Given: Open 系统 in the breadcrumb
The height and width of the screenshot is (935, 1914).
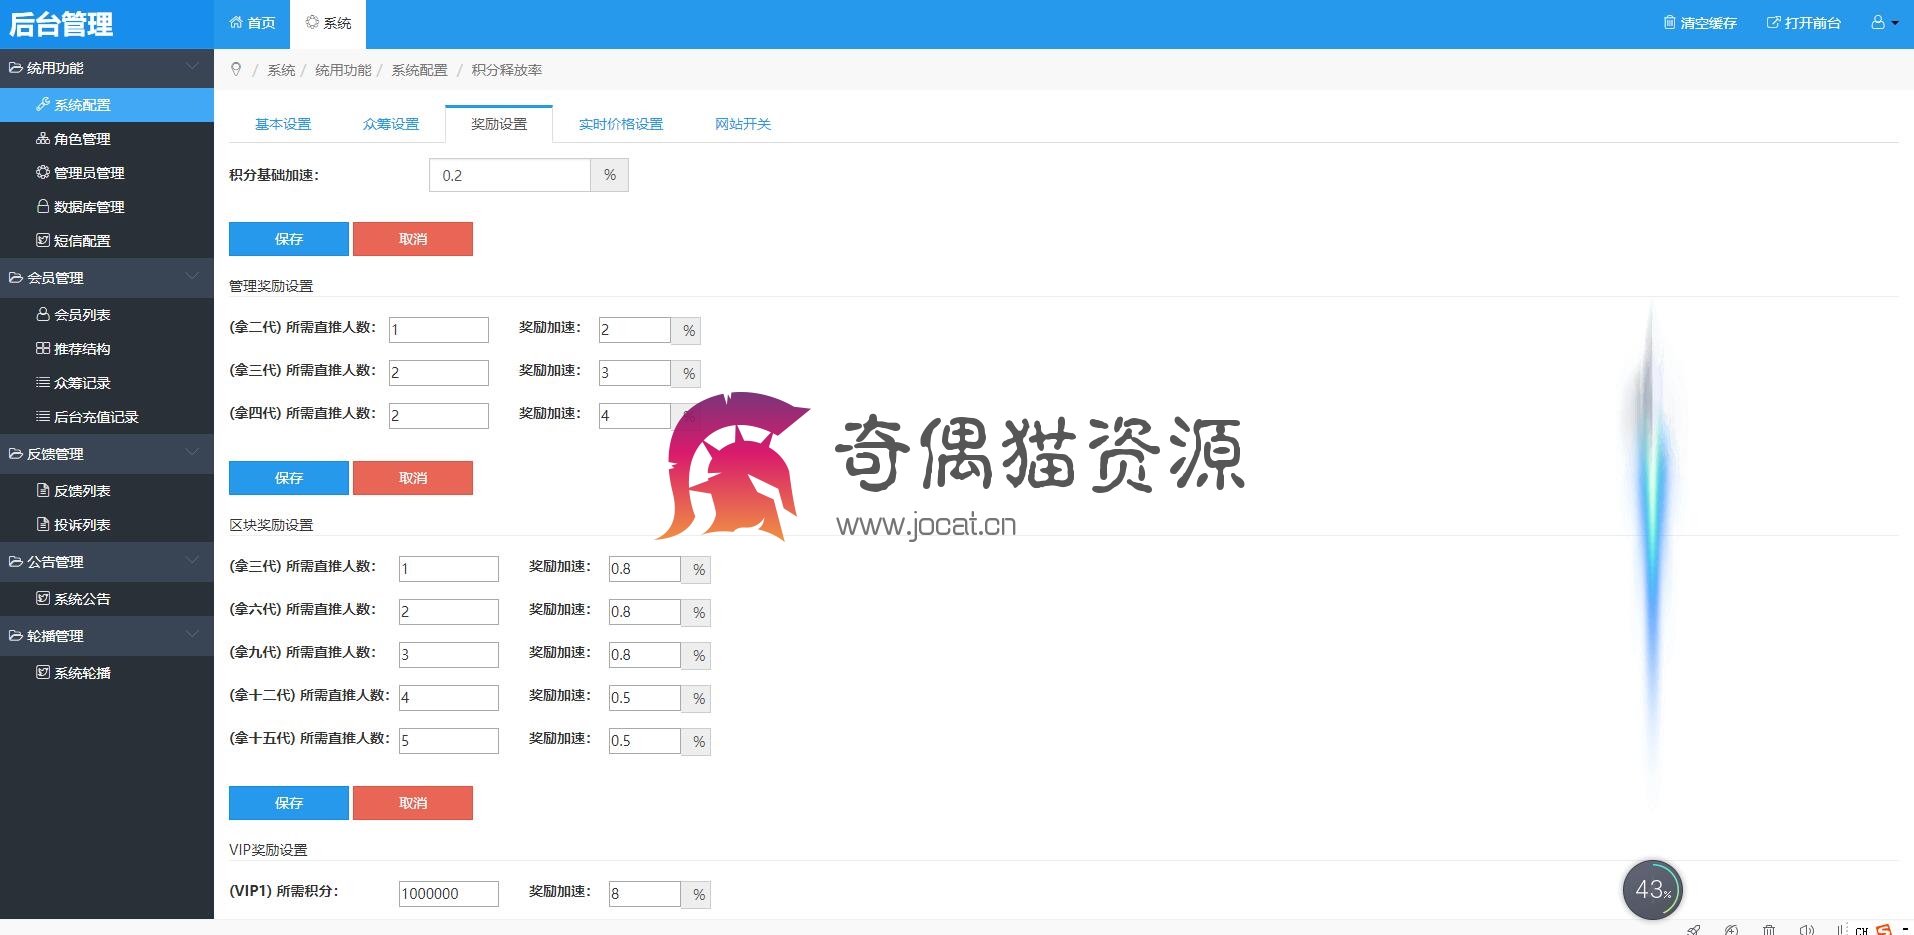Looking at the screenshot, I should 281,70.
